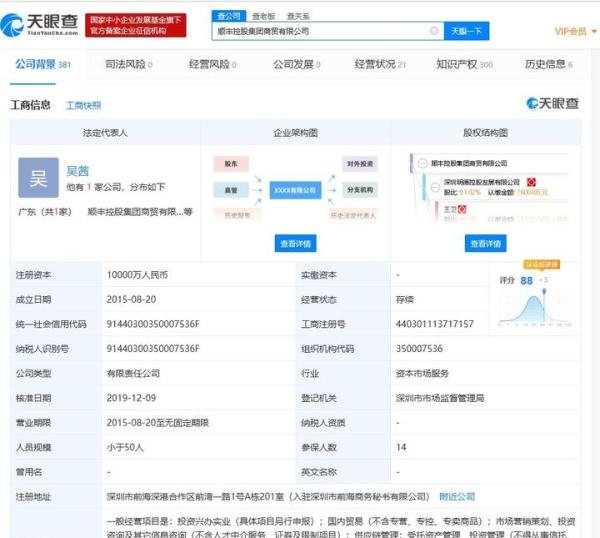Open the VIP会员 dropdown arrow
The image size is (600, 538).
(594, 31)
